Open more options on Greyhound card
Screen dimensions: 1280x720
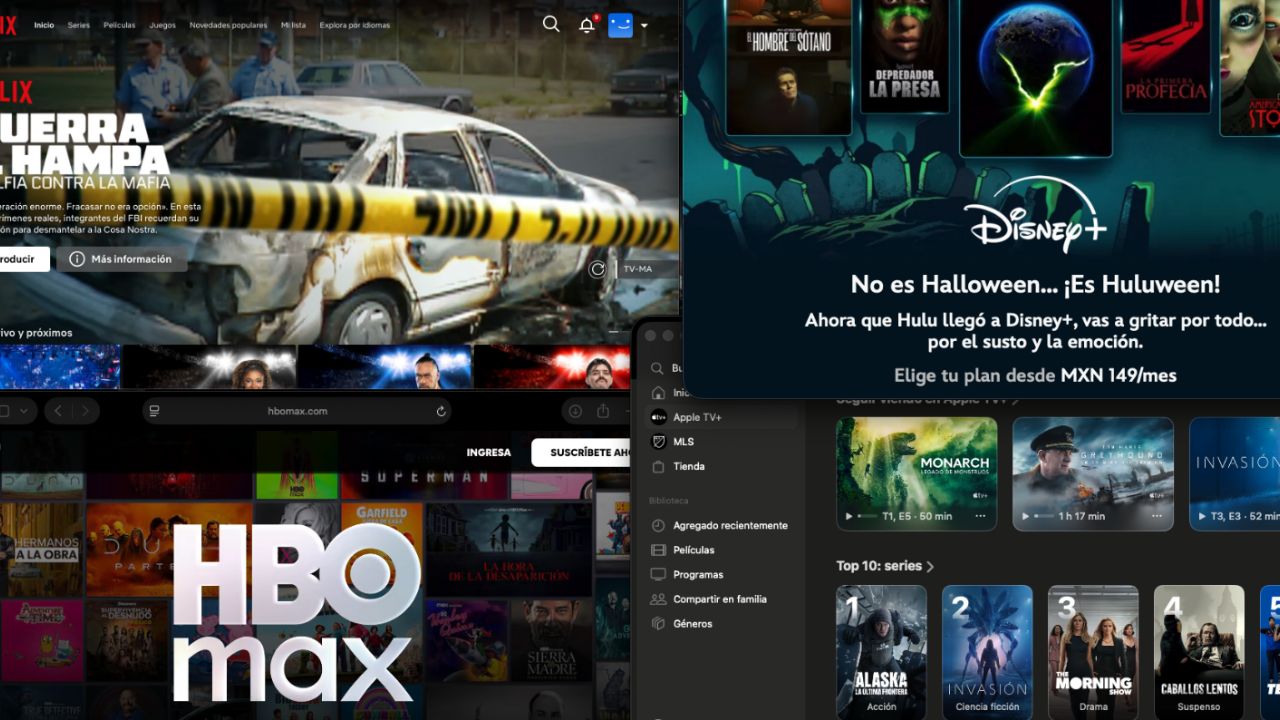(1156, 516)
